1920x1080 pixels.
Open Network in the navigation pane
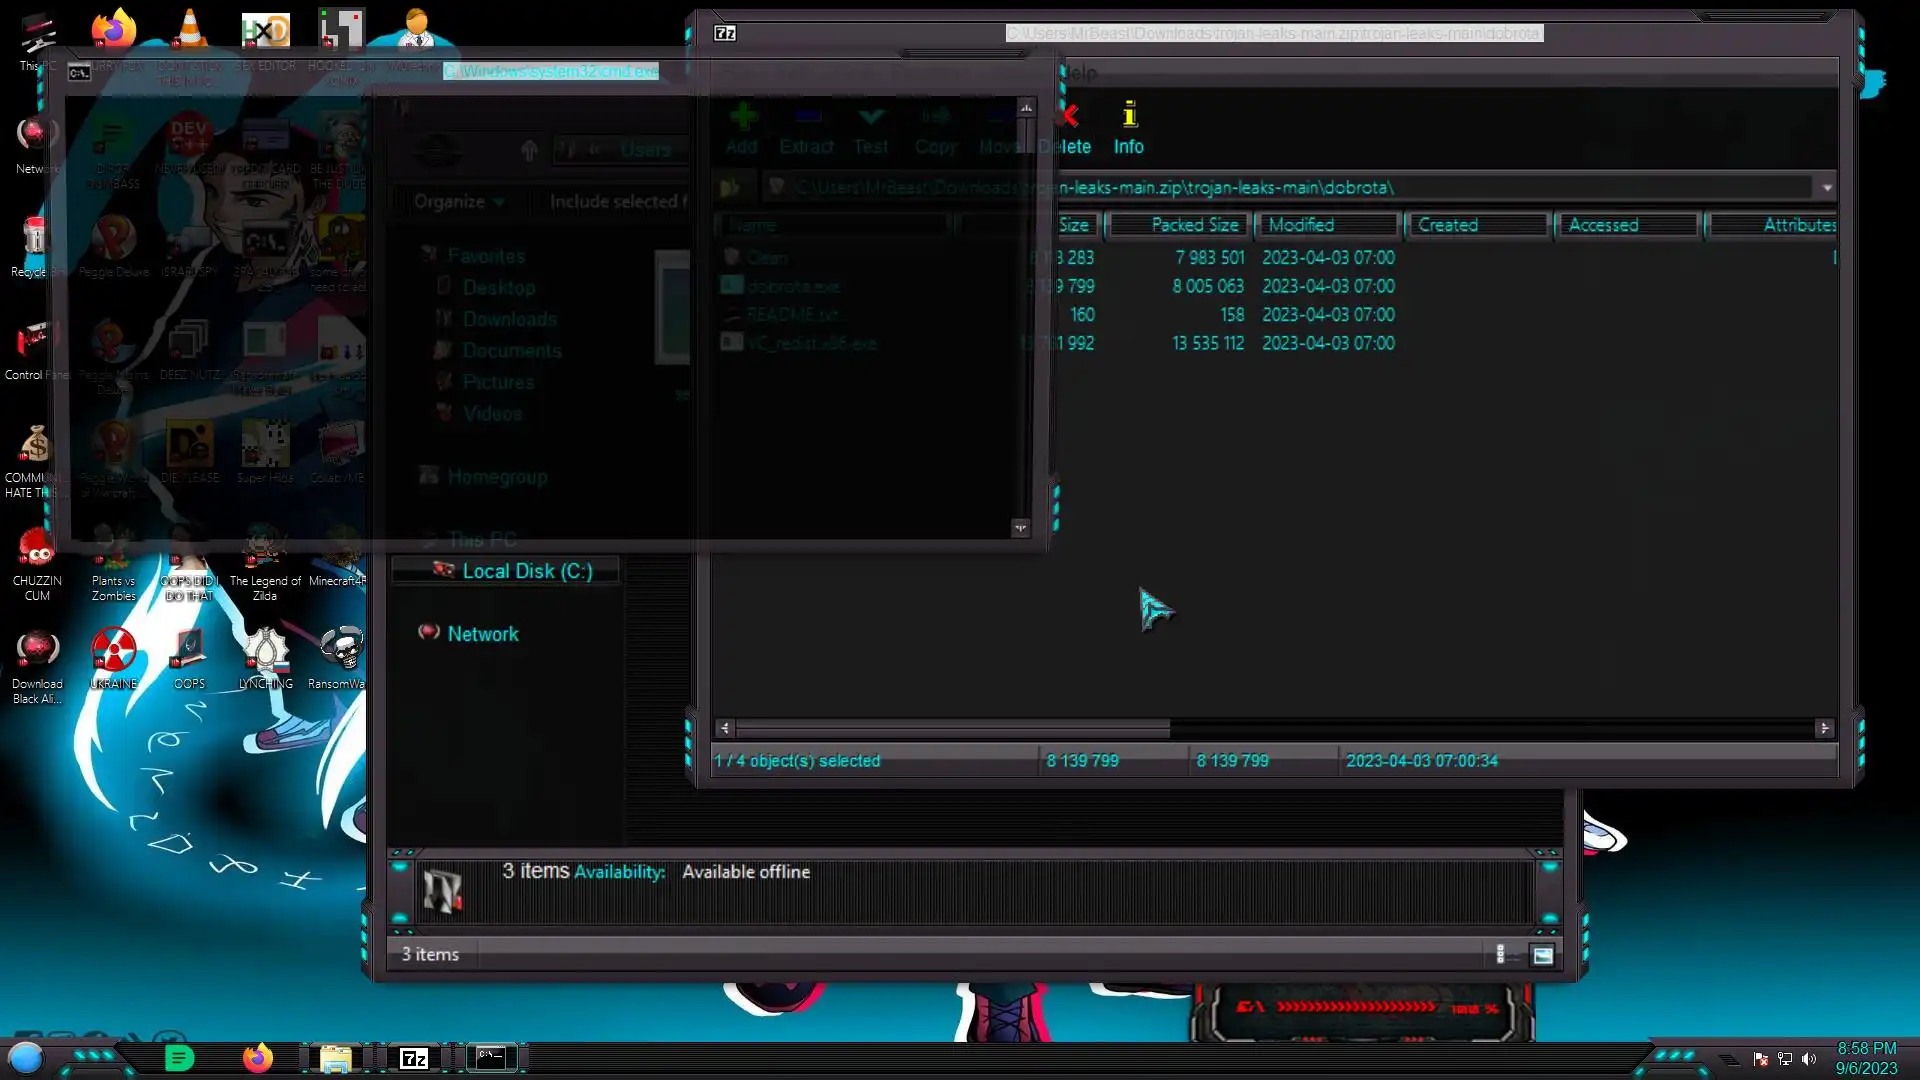pos(482,634)
